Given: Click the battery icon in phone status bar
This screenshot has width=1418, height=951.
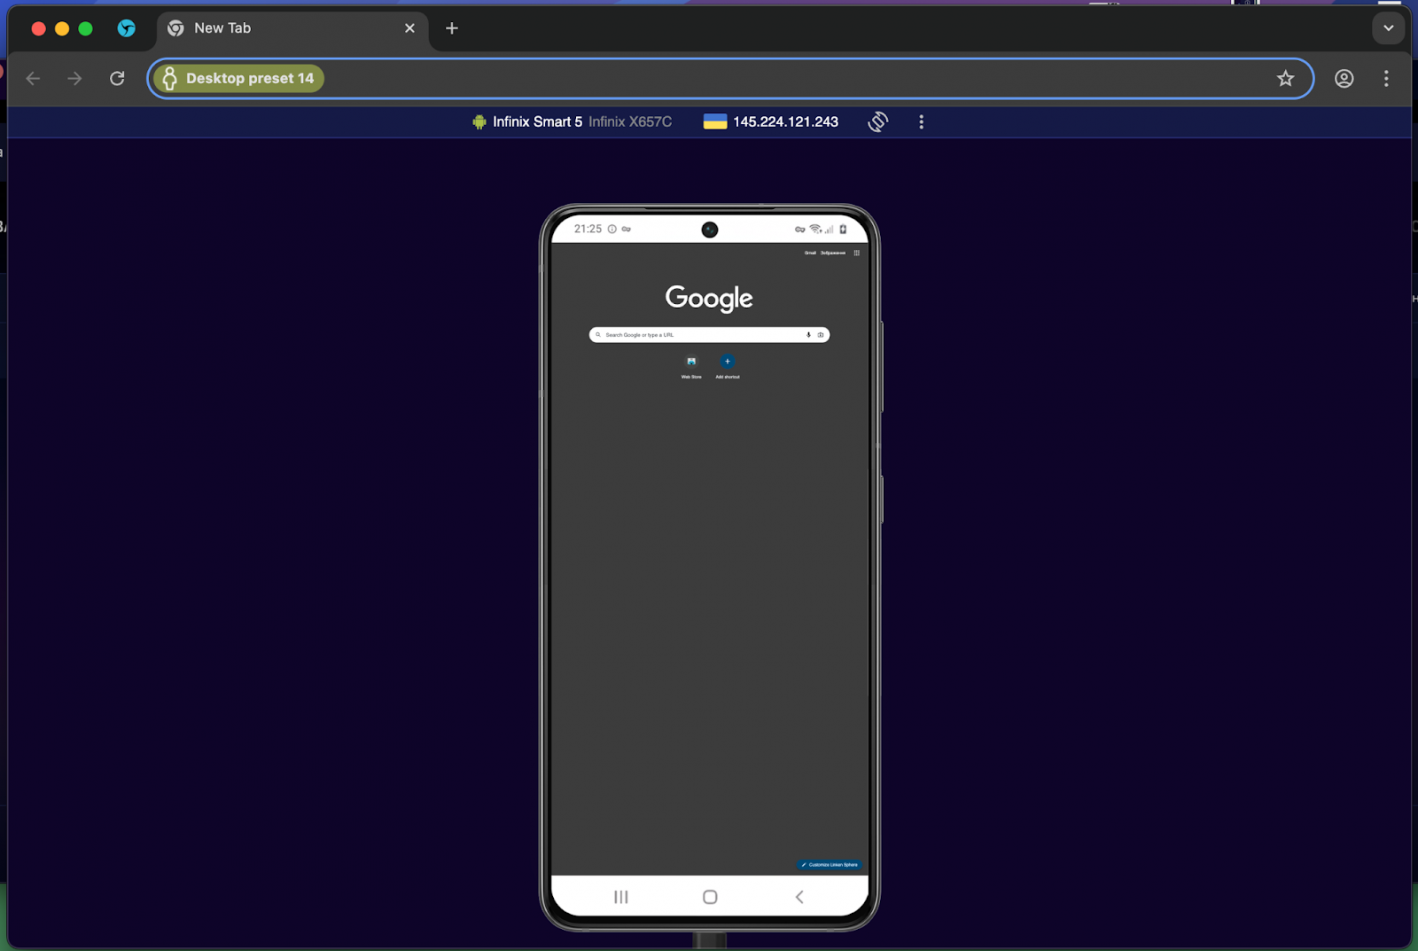Looking at the screenshot, I should pyautogui.click(x=843, y=229).
